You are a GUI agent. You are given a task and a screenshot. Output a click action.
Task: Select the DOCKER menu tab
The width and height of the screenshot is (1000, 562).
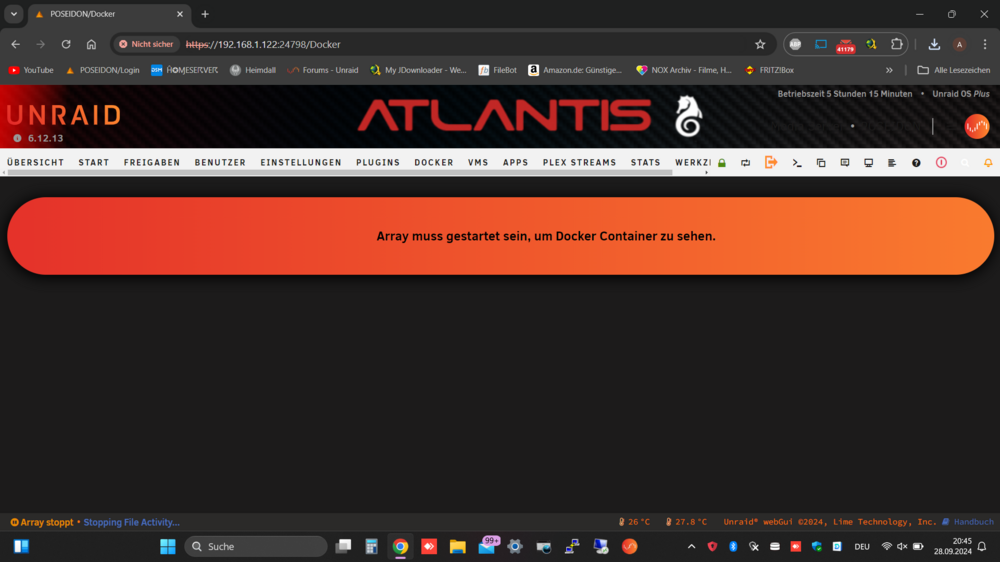point(434,163)
